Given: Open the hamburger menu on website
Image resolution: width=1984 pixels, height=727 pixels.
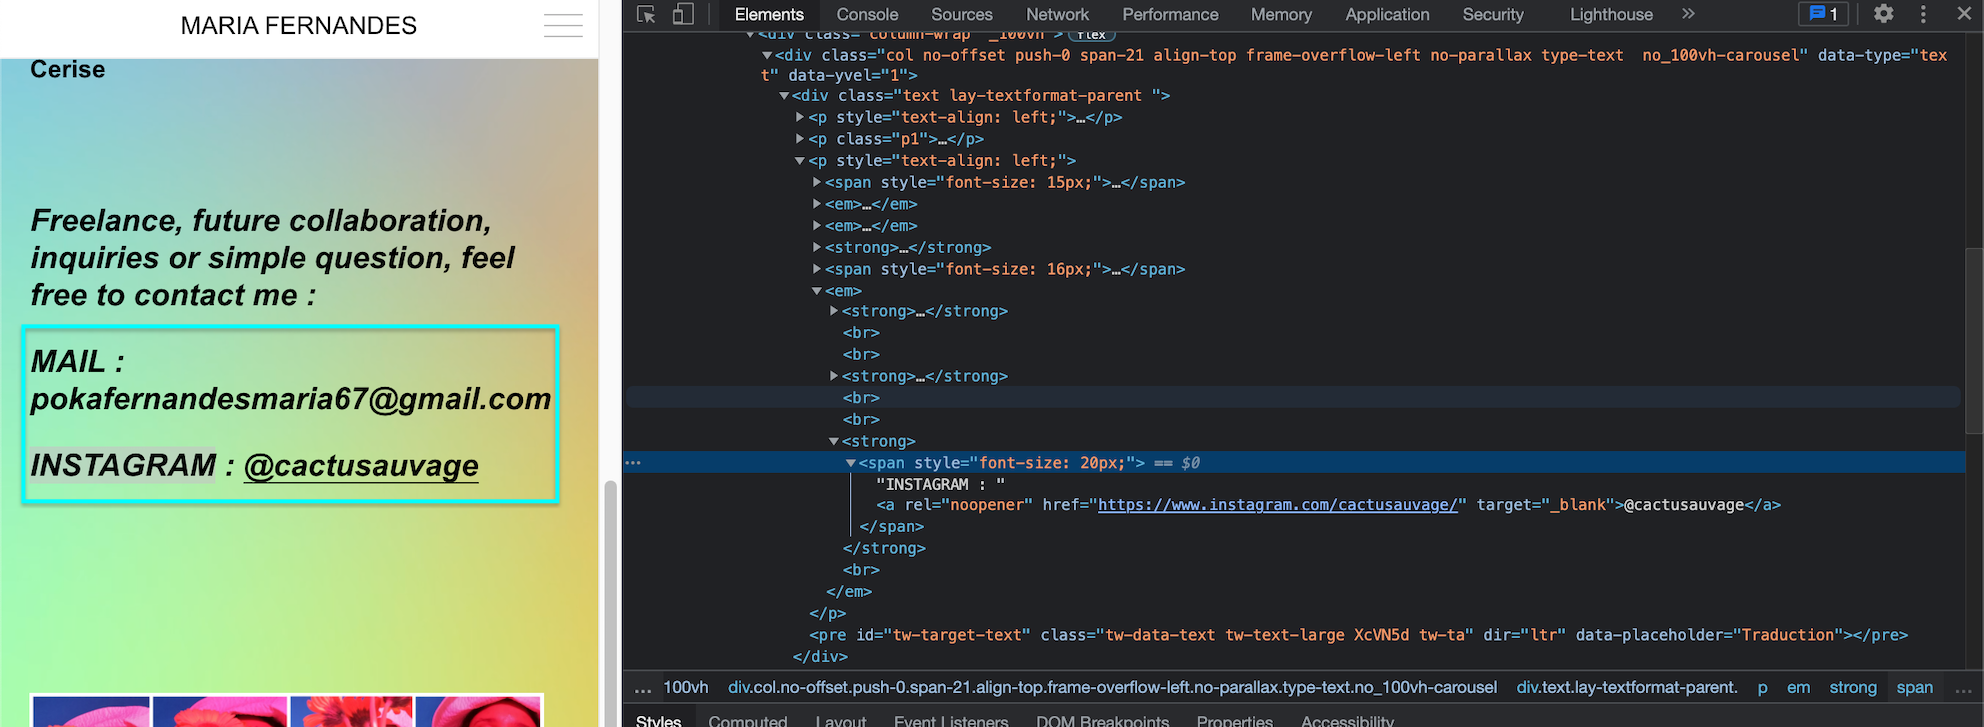Looking at the screenshot, I should pos(563,26).
